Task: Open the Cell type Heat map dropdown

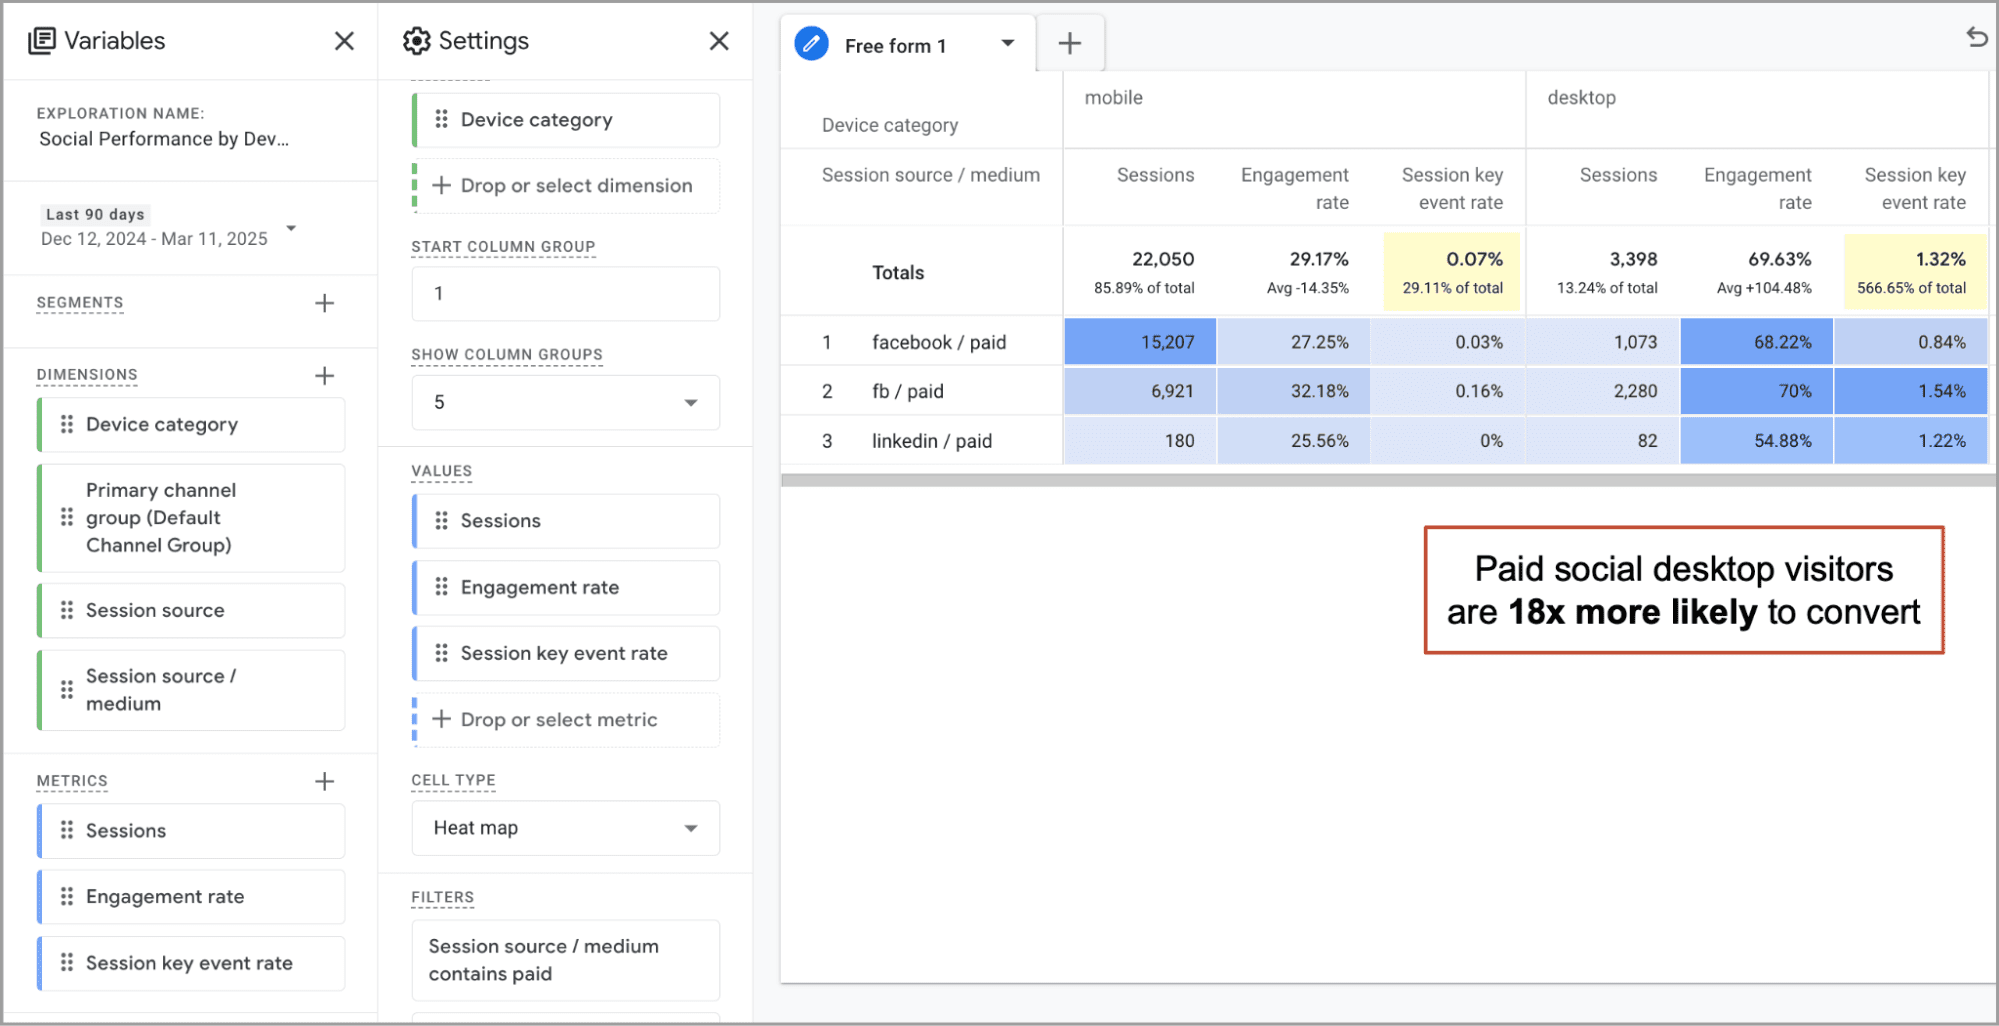Action: click(x=566, y=828)
